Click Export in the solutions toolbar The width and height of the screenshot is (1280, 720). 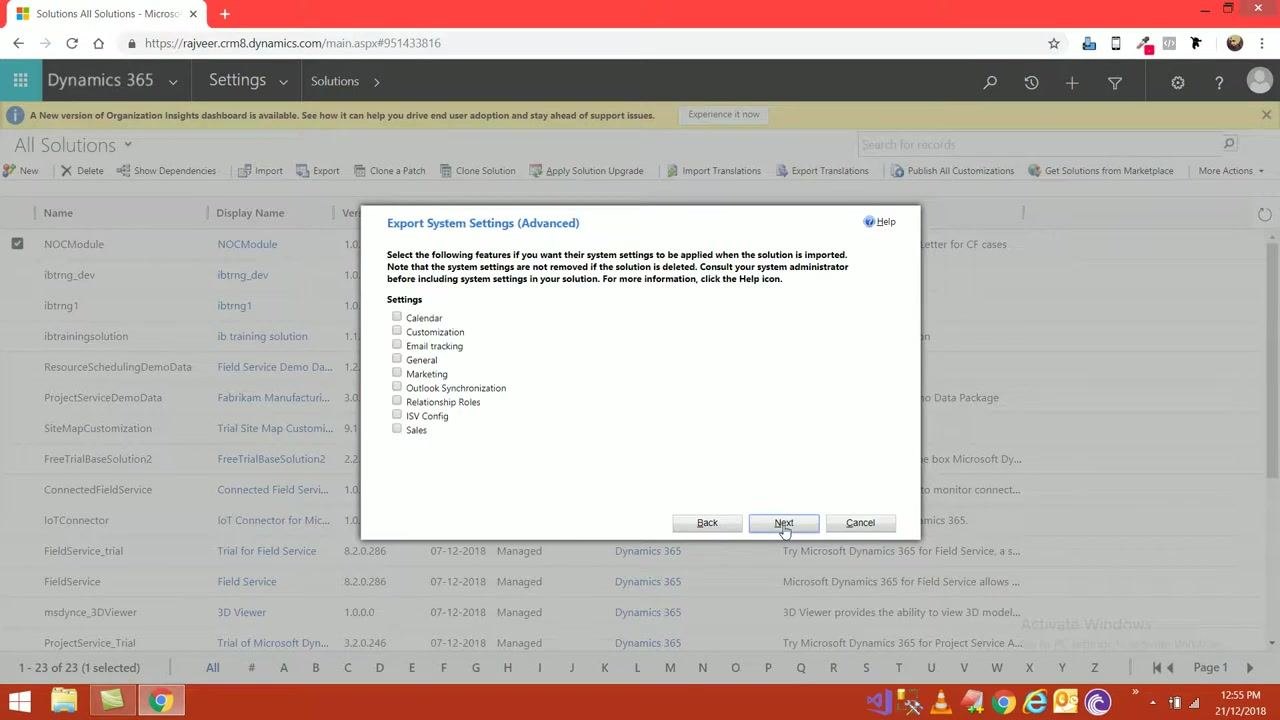tap(318, 171)
